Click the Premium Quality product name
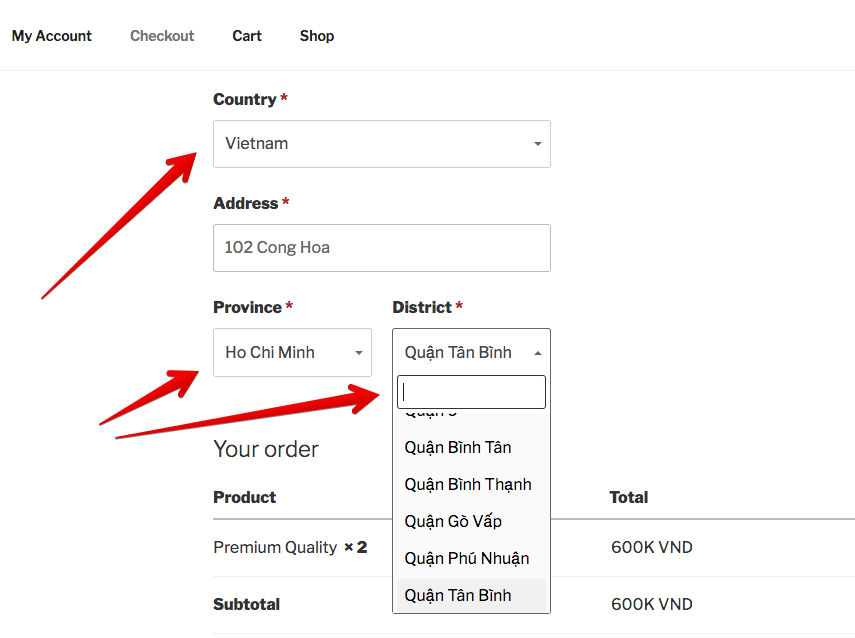Image resolution: width=855 pixels, height=638 pixels. pos(275,547)
